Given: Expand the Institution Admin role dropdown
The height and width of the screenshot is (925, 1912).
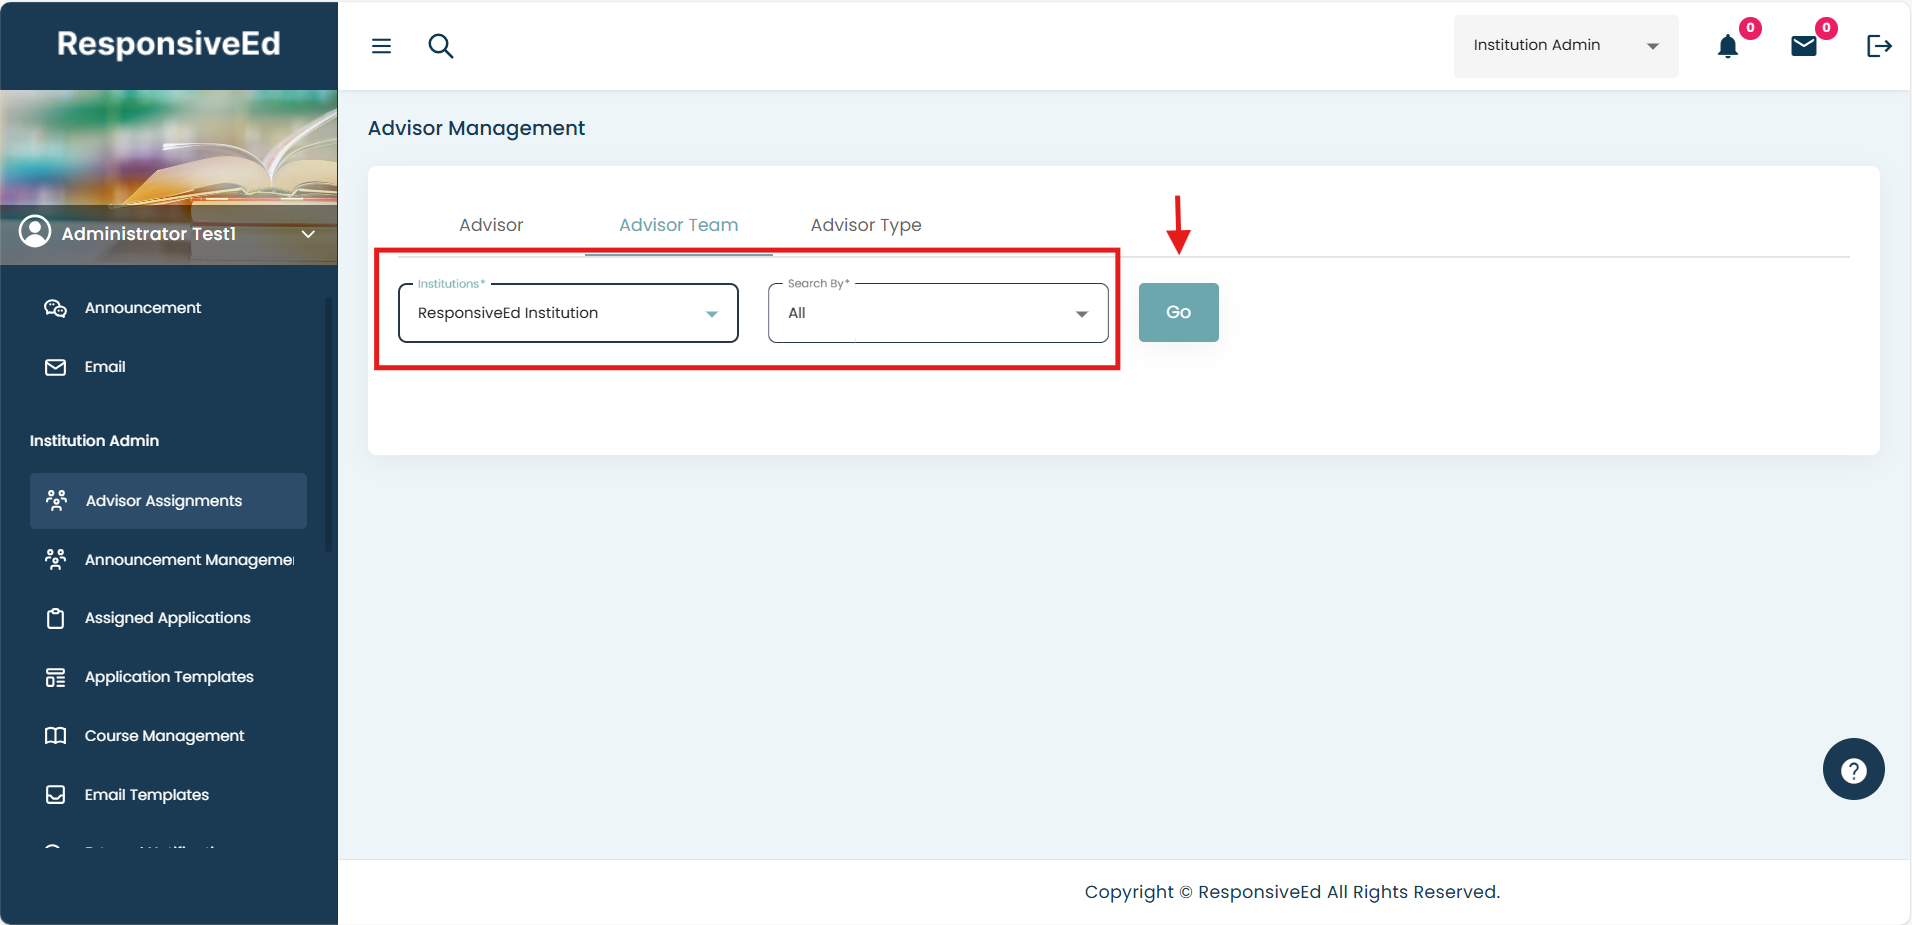Looking at the screenshot, I should (x=1565, y=46).
